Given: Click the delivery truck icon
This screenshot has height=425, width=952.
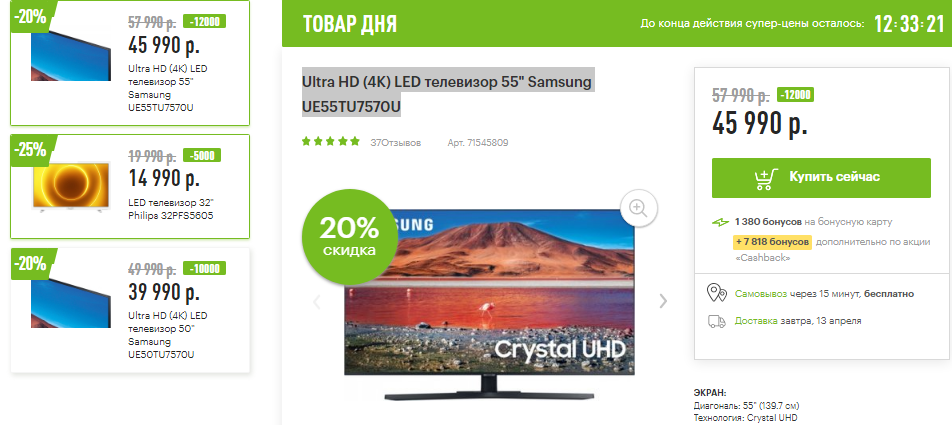Looking at the screenshot, I should pos(717,321).
